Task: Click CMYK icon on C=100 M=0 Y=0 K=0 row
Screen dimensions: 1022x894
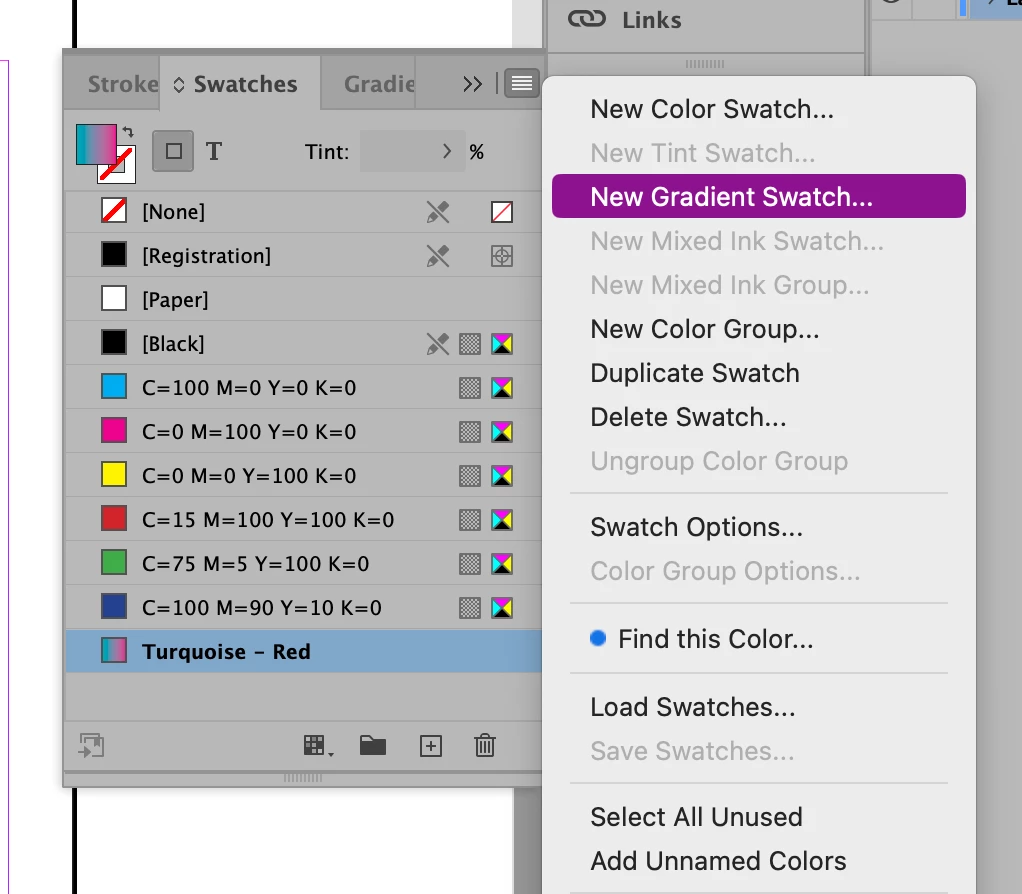Action: pos(502,388)
